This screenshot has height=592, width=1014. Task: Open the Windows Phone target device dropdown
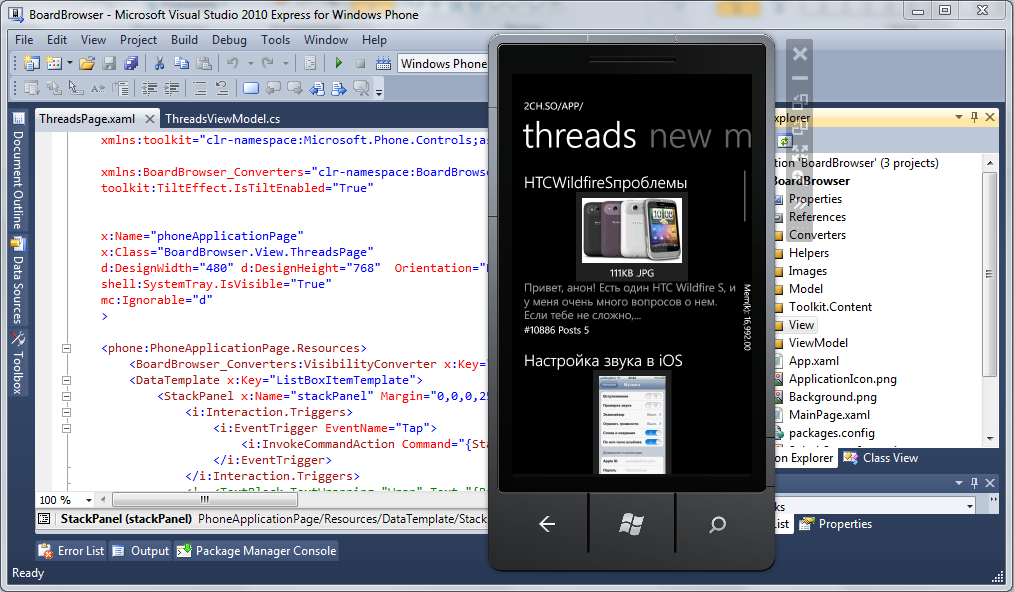[x=443, y=63]
